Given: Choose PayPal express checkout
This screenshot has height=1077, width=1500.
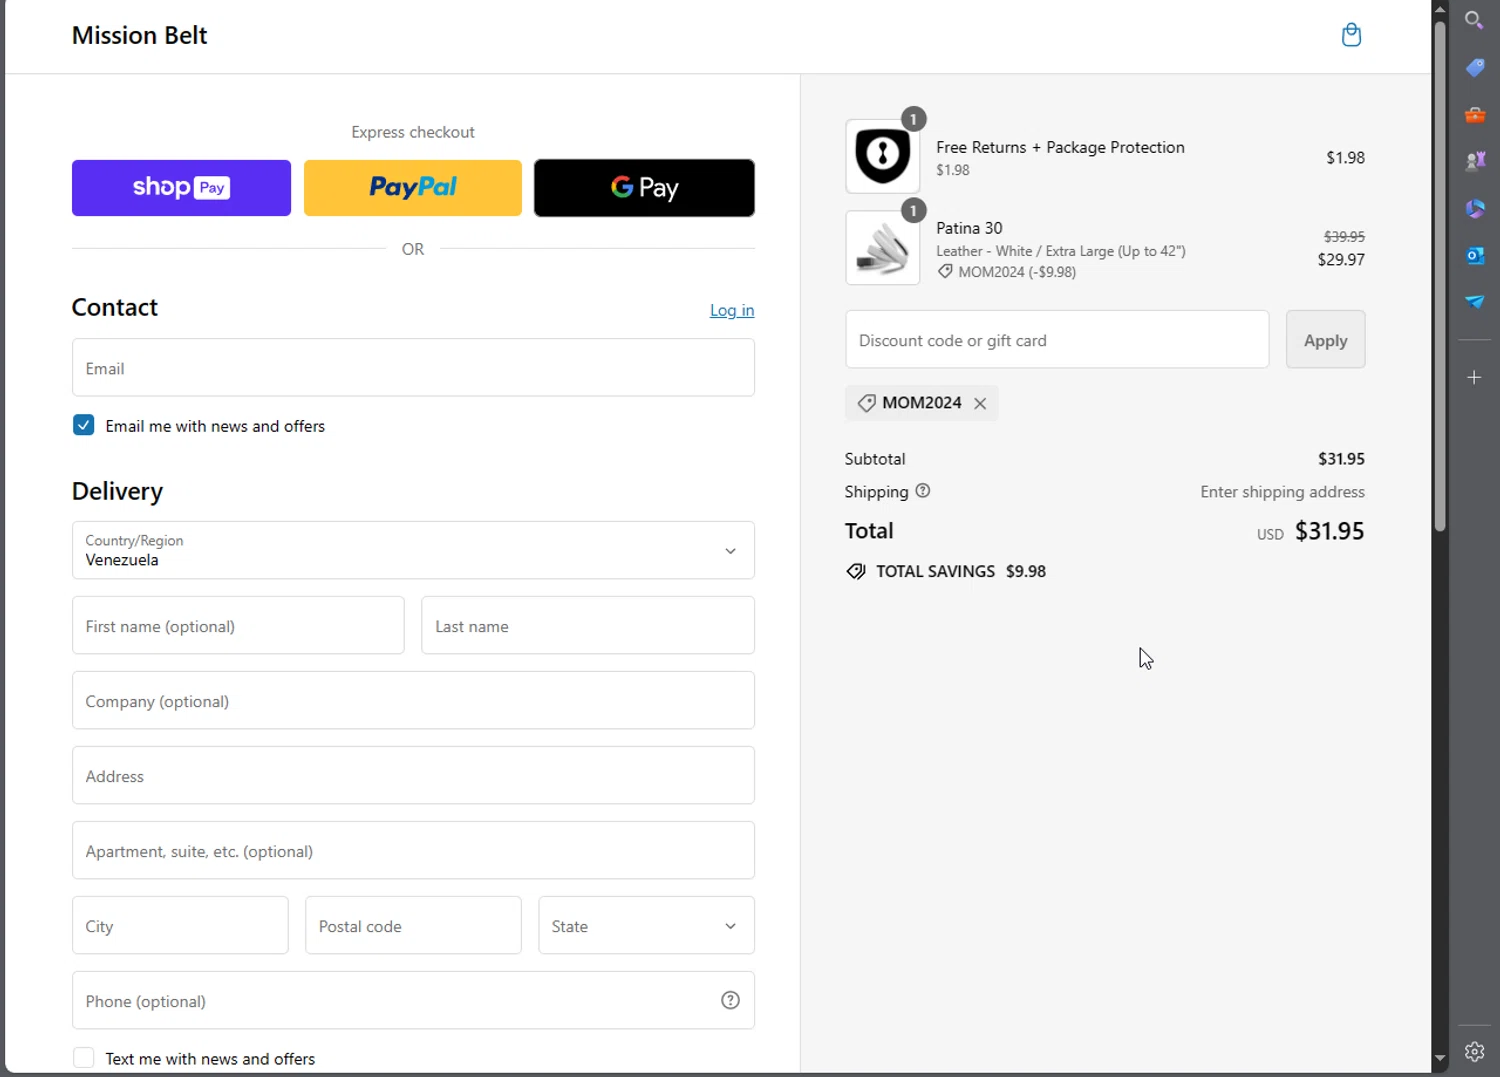Looking at the screenshot, I should pos(413,188).
